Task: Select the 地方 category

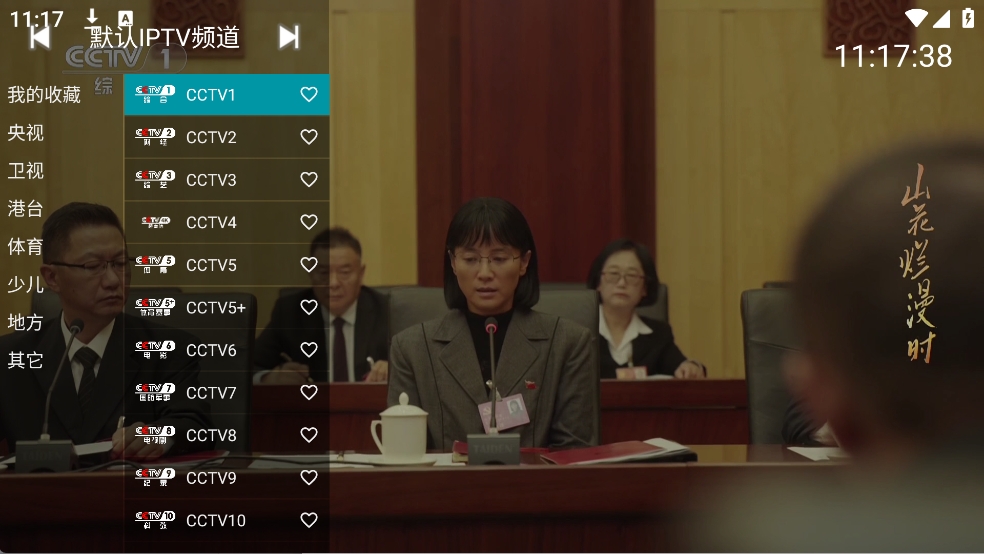Action: pyautogui.click(x=26, y=322)
